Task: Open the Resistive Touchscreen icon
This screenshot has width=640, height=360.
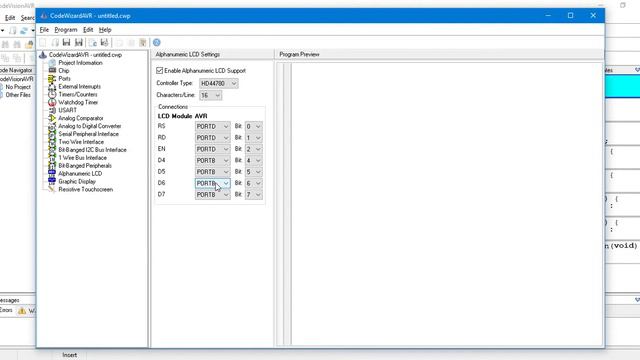Action: [x=52, y=189]
